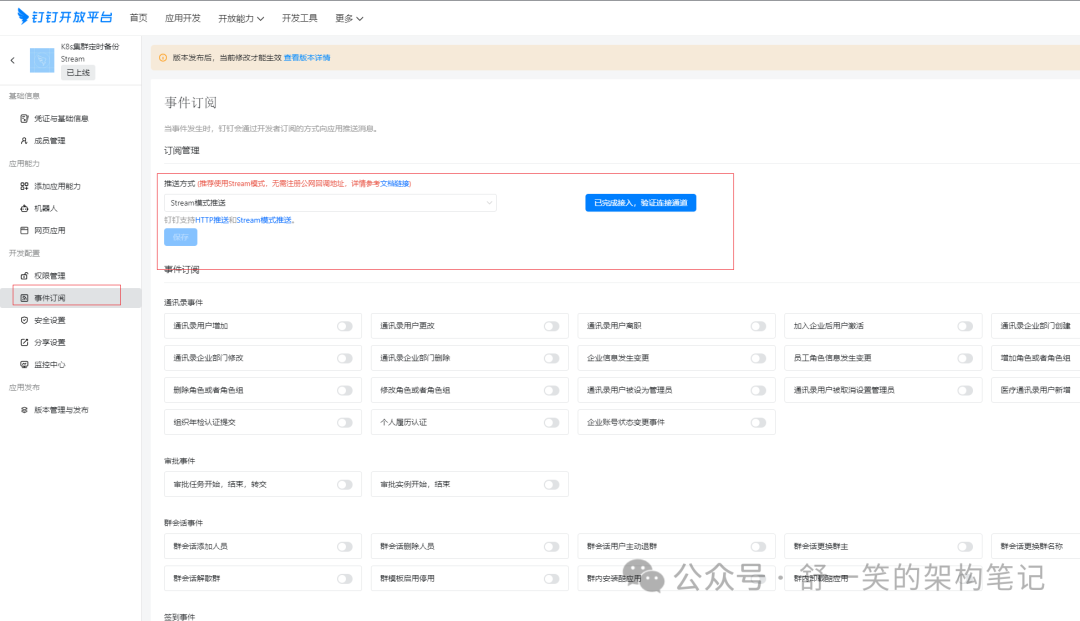The image size is (1080, 621).
Task: Click the K8s backup app thumbnail
Action: [x=42, y=60]
